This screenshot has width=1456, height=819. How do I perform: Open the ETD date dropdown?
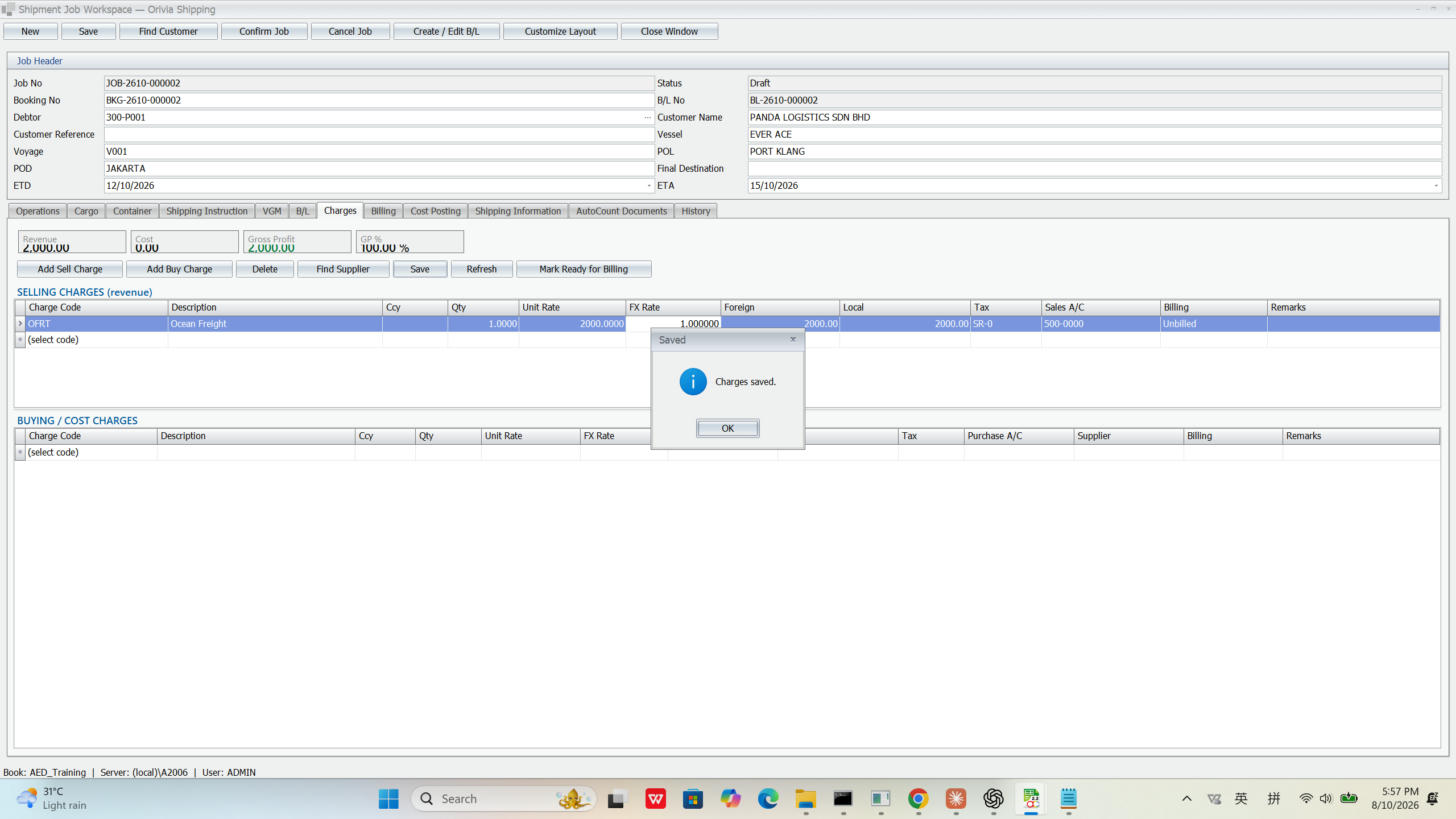[x=648, y=186]
